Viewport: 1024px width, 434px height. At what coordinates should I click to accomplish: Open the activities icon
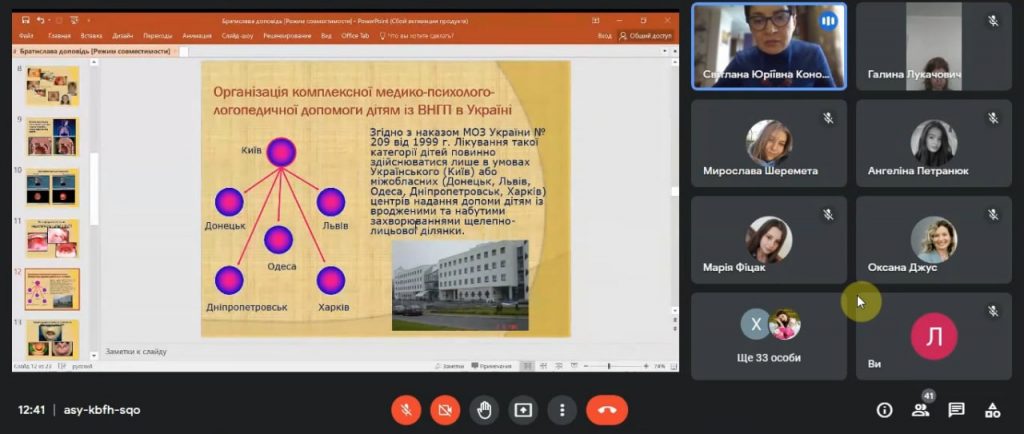point(992,410)
